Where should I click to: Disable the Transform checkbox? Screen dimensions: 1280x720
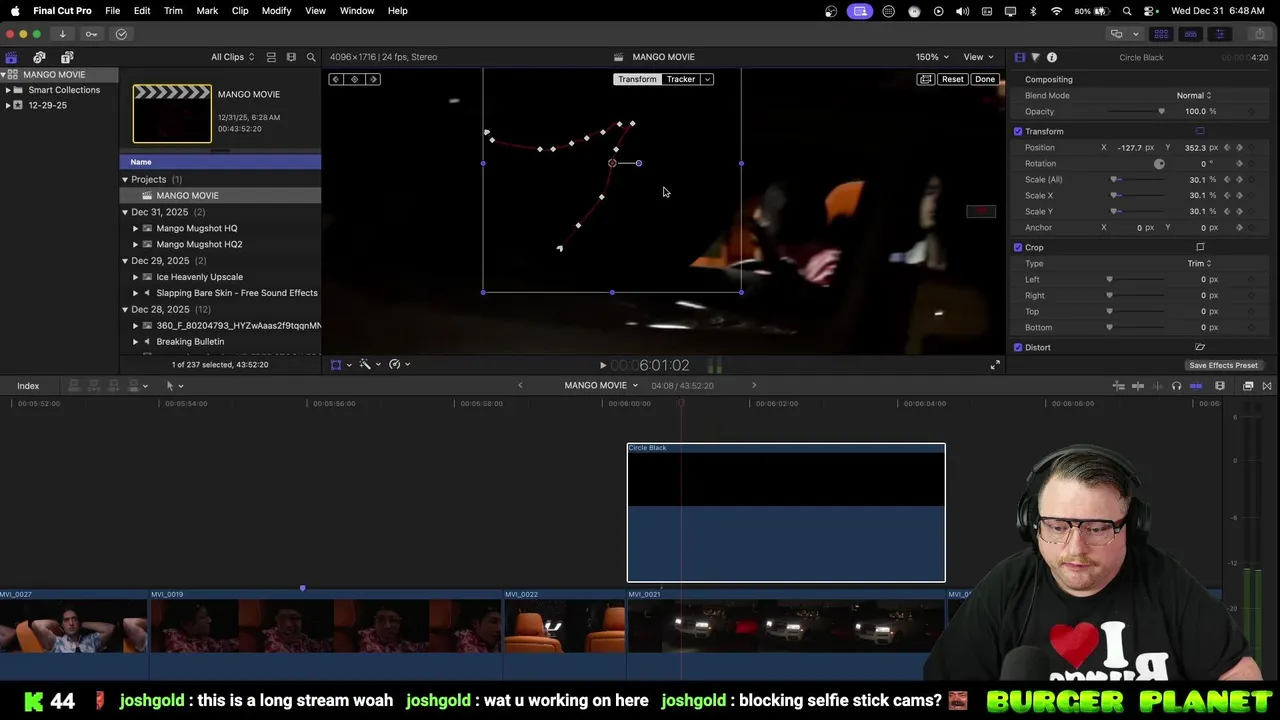coord(1018,131)
